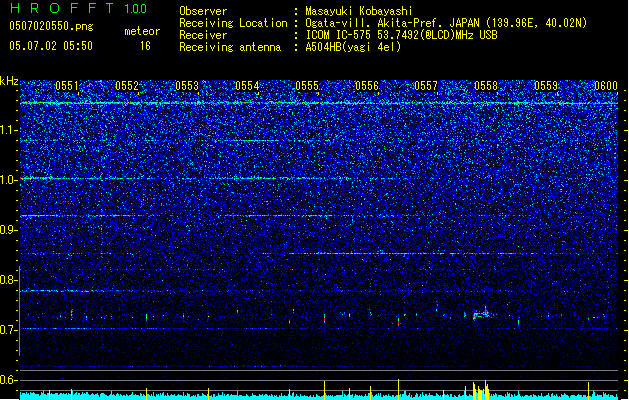The height and width of the screenshot is (400, 629).
Task: Click the 0.7 frequency axis label
Action: (x=9, y=330)
